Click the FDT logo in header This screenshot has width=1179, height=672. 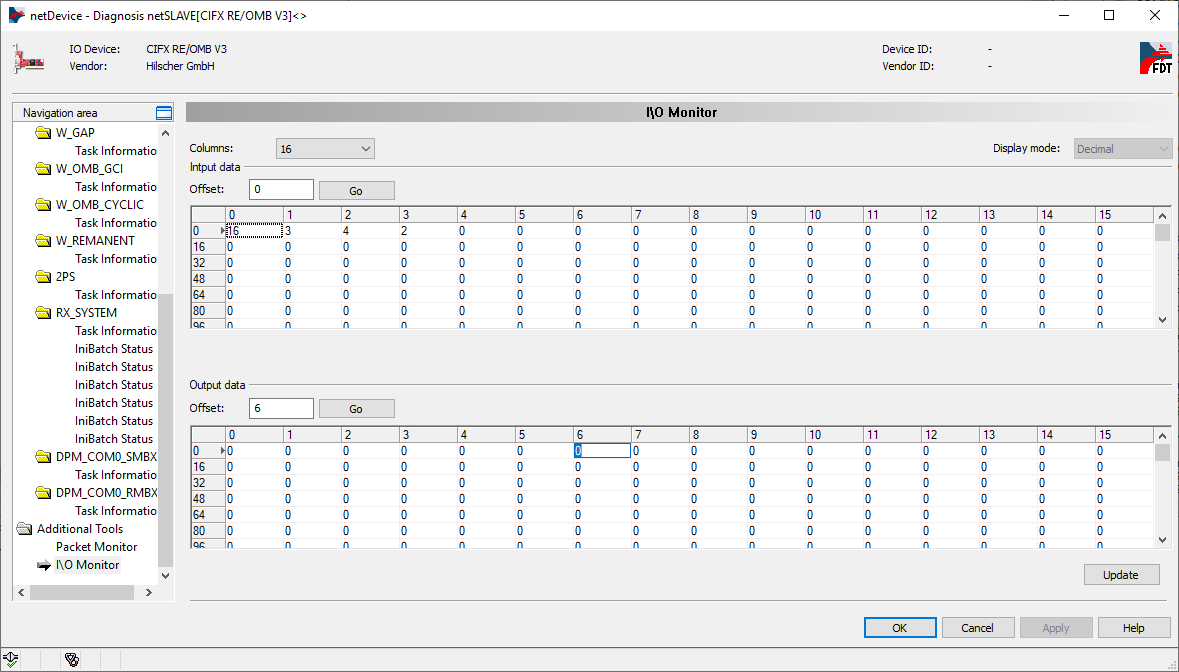click(x=1155, y=58)
